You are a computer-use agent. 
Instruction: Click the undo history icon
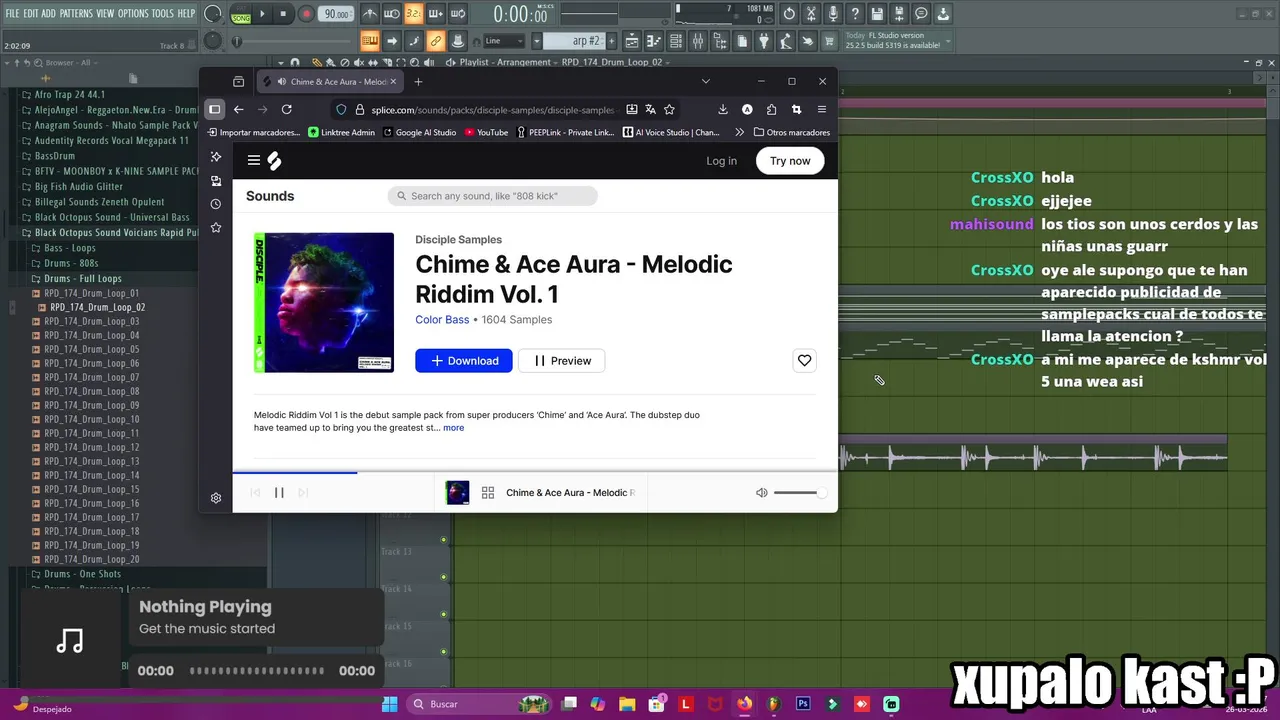pyautogui.click(x=789, y=14)
